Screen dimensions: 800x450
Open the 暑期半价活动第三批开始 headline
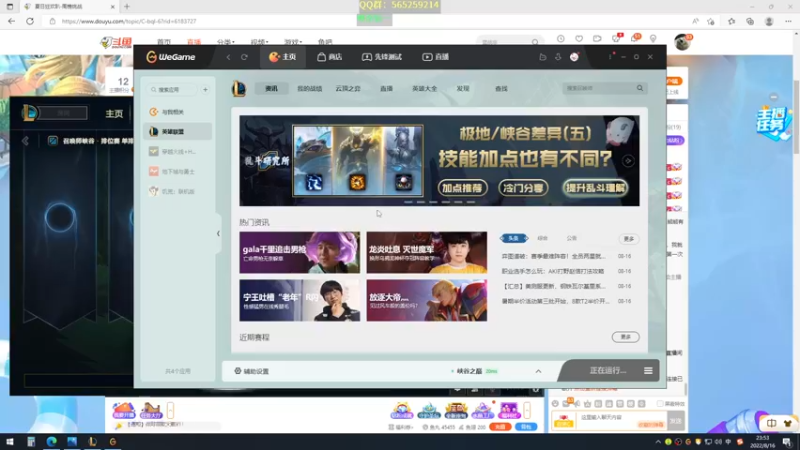[555, 301]
